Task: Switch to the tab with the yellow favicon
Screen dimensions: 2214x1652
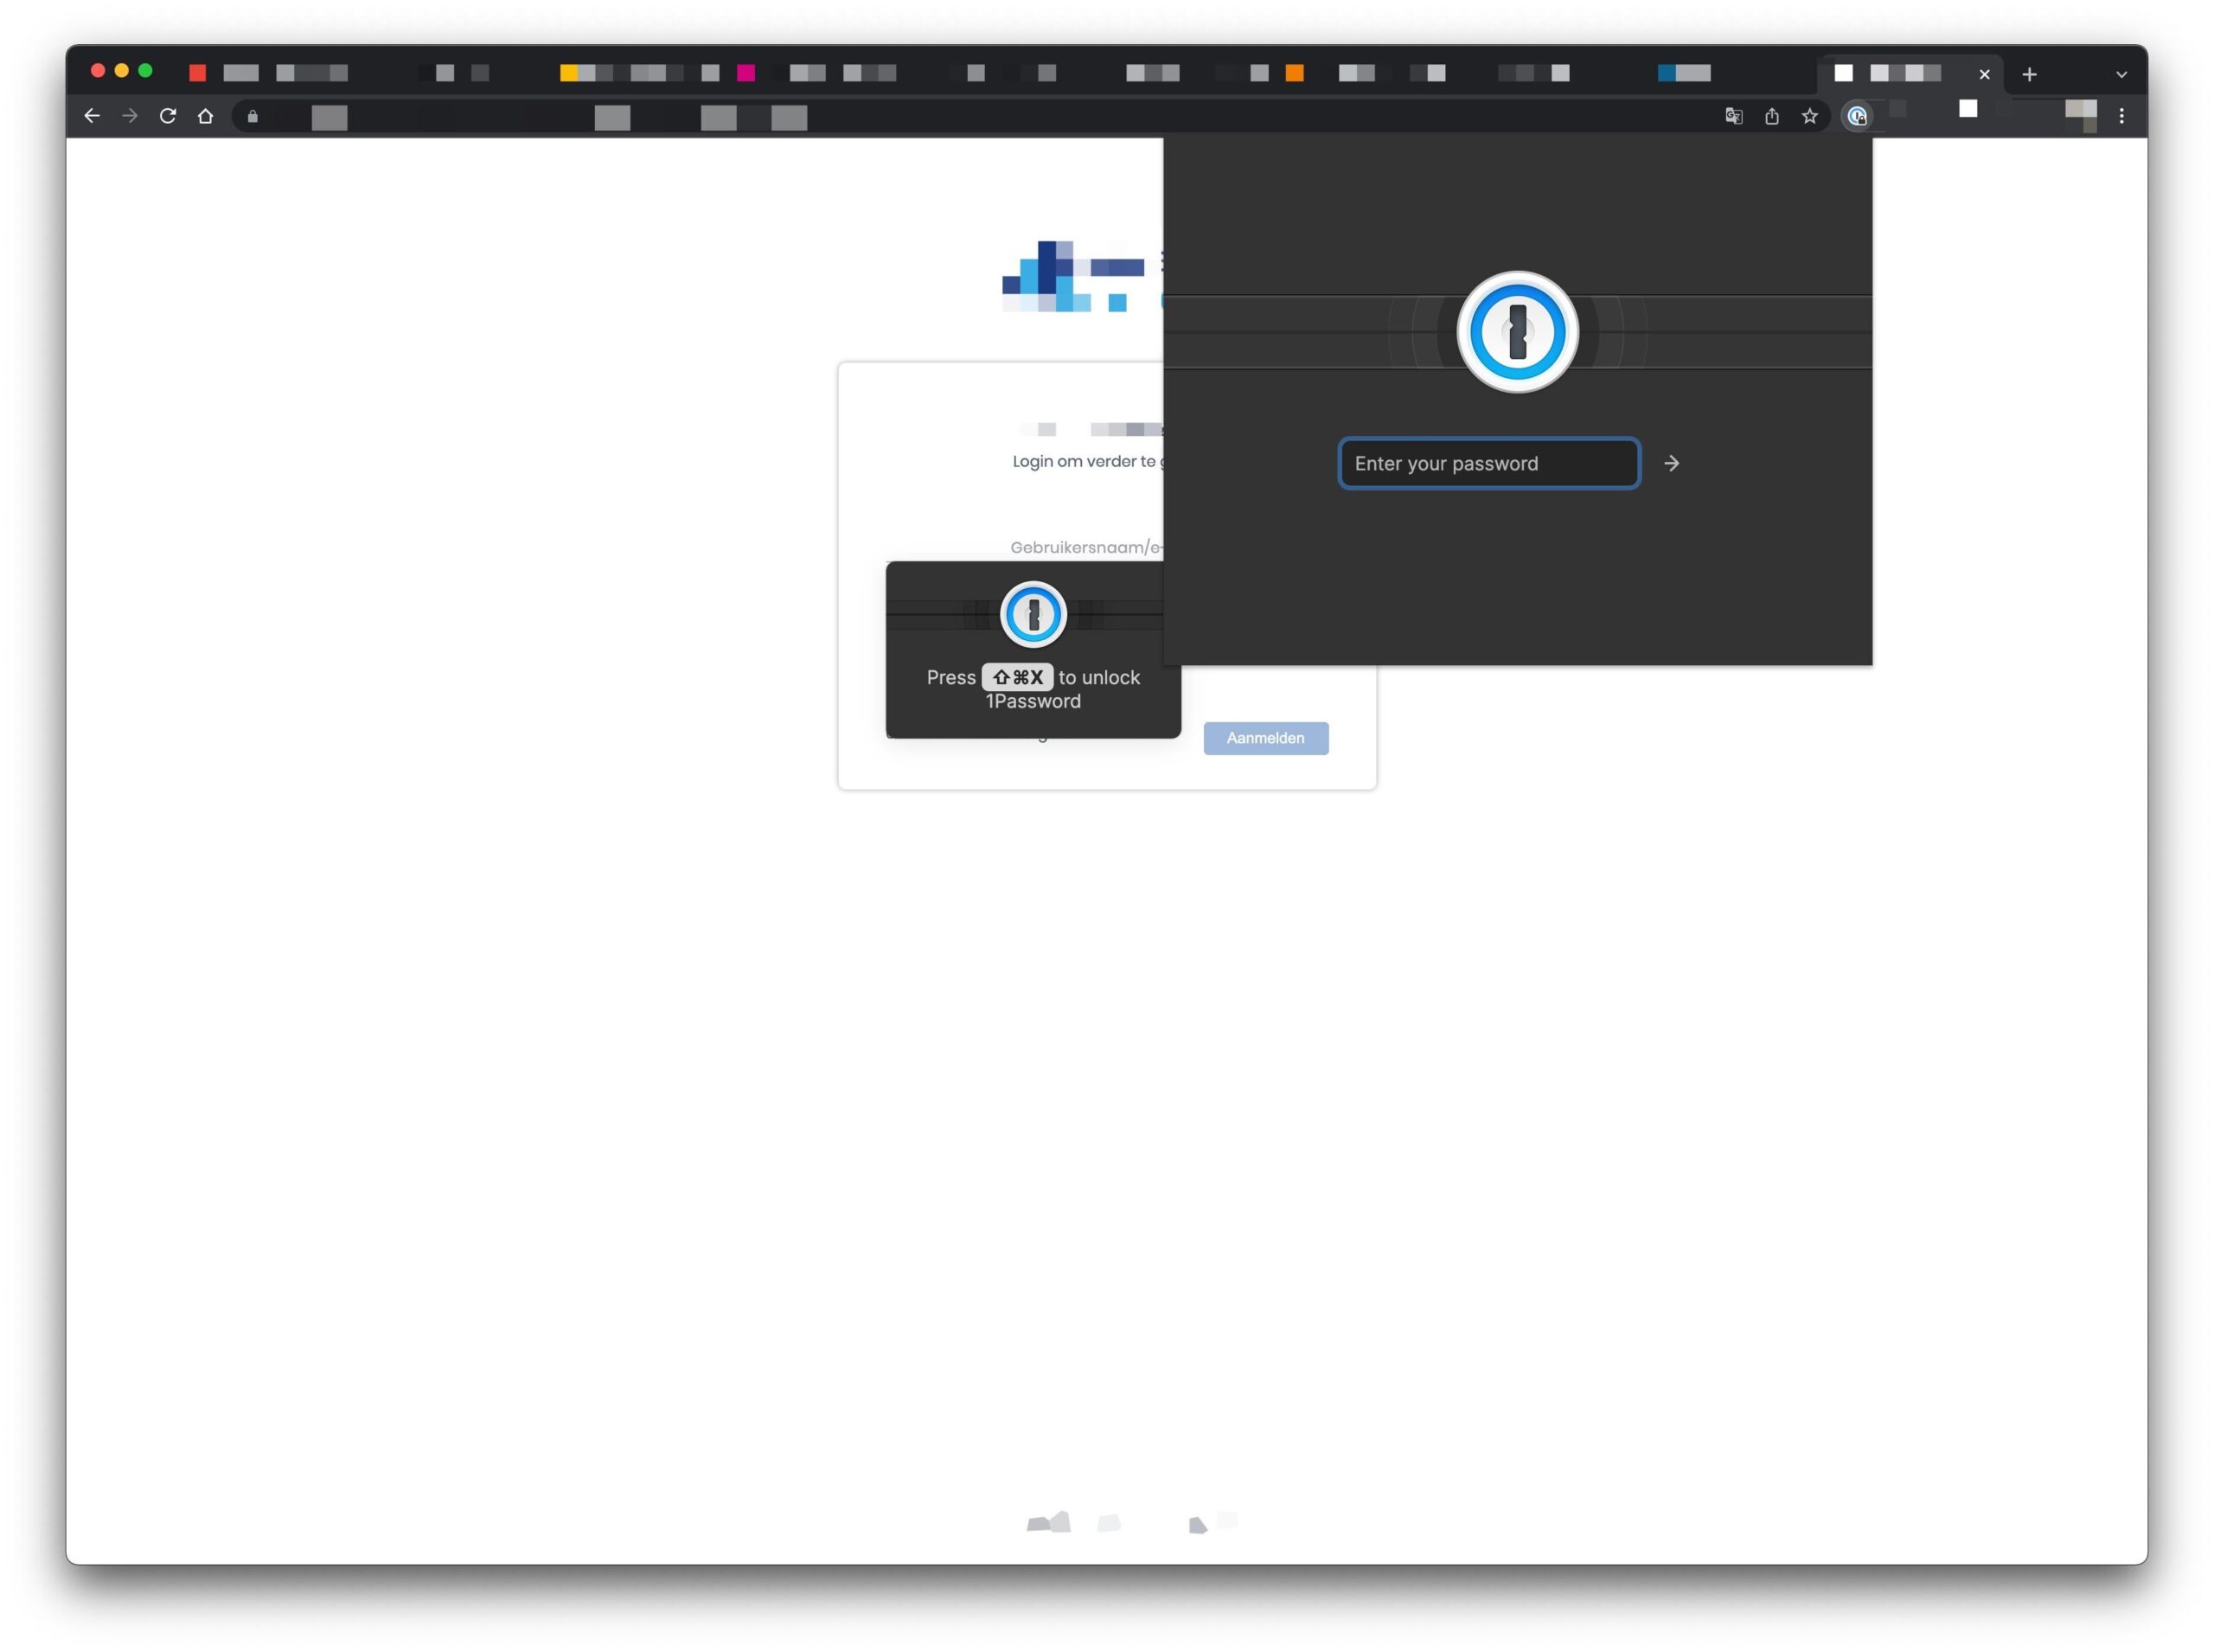Action: coord(568,73)
